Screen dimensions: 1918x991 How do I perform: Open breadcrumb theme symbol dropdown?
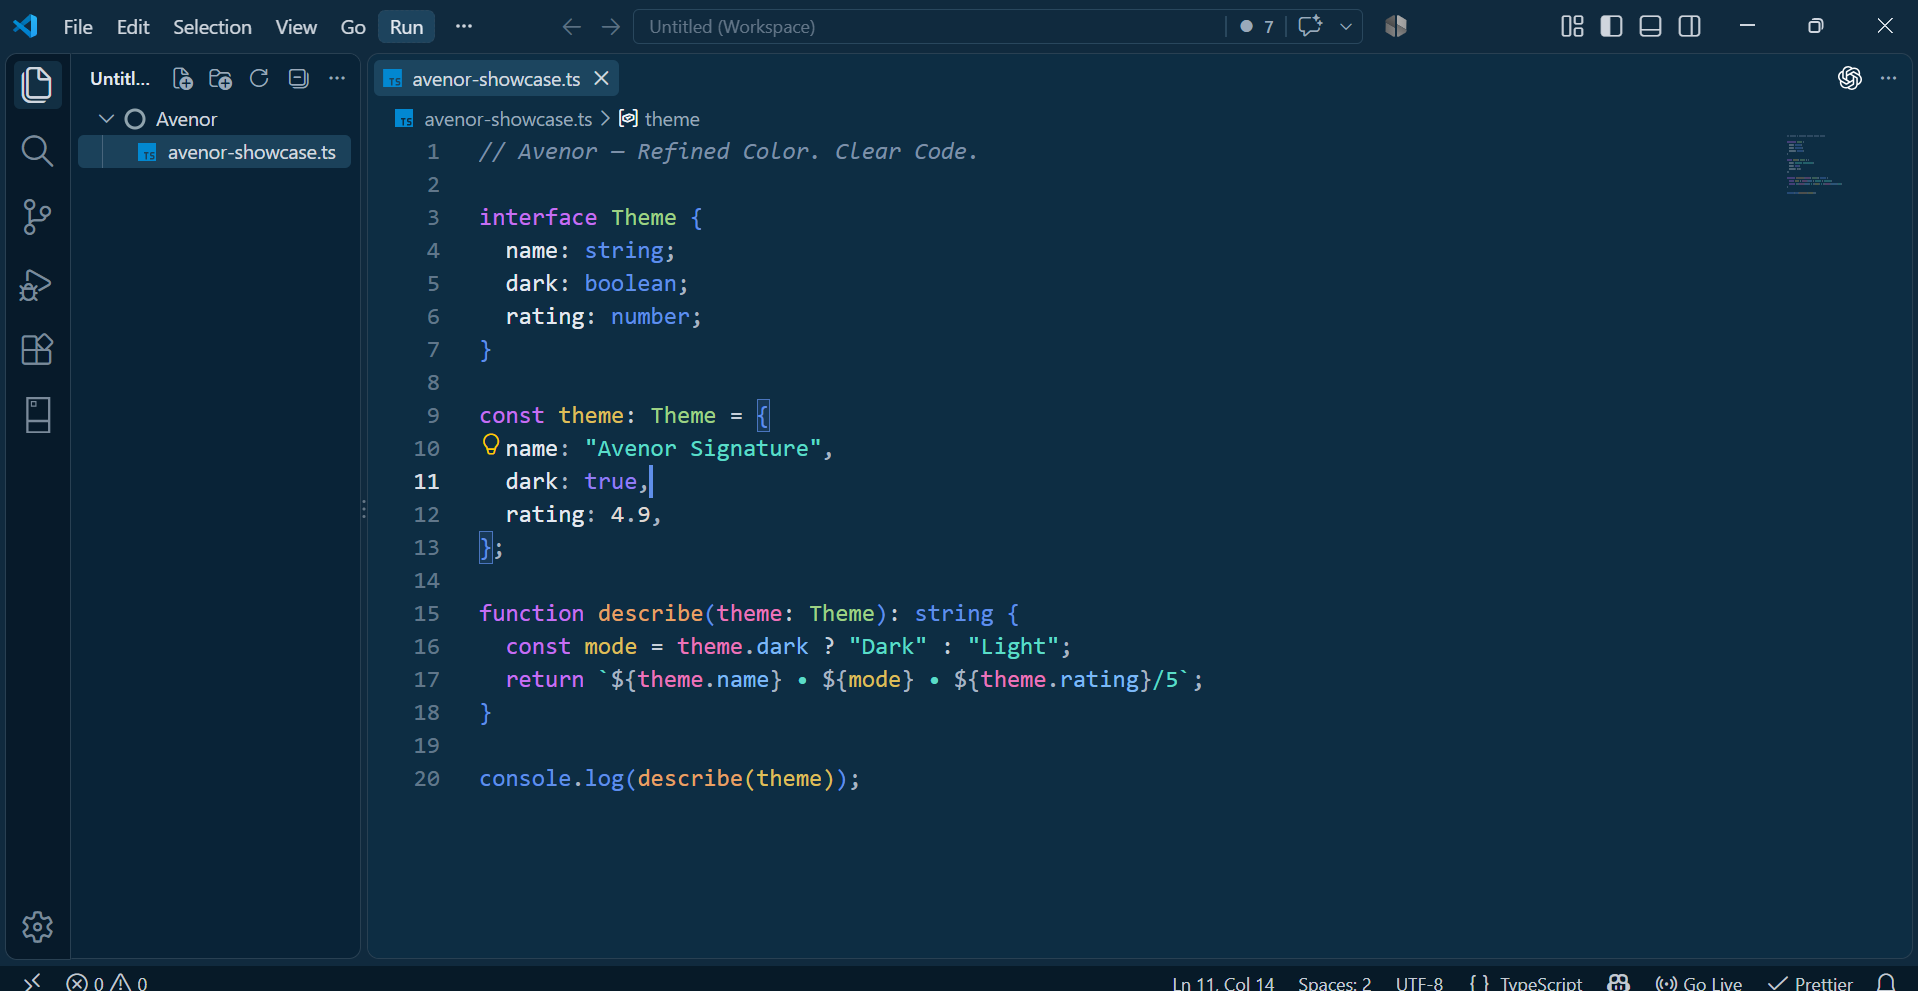tap(660, 119)
